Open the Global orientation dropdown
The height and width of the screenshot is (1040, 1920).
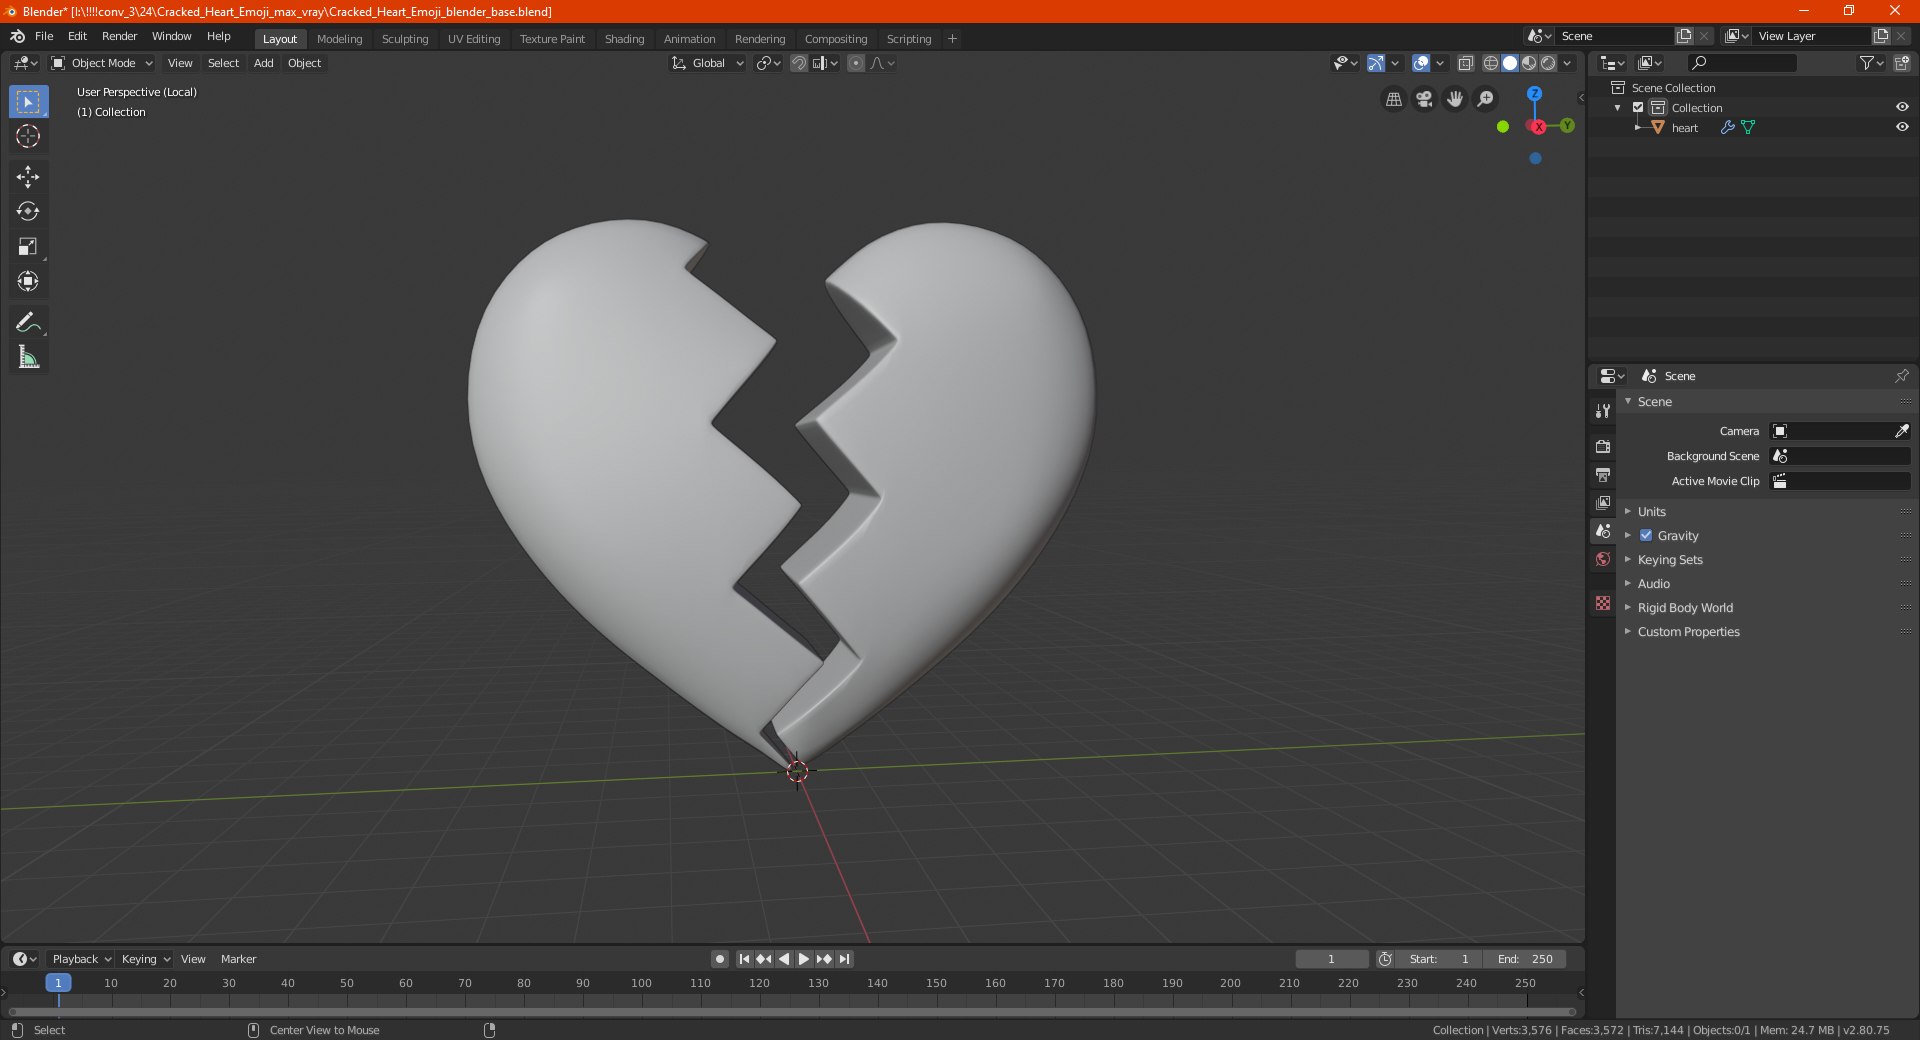pyautogui.click(x=707, y=63)
